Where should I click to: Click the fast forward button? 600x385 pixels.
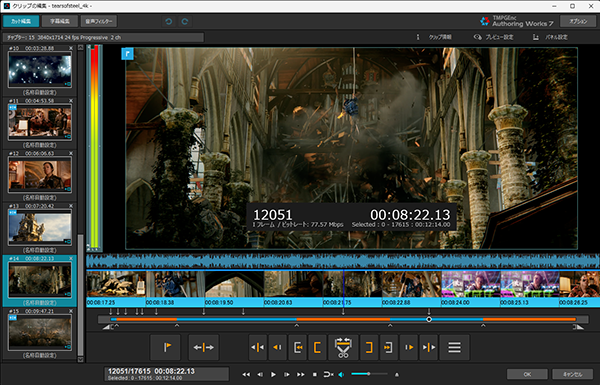coord(301,374)
